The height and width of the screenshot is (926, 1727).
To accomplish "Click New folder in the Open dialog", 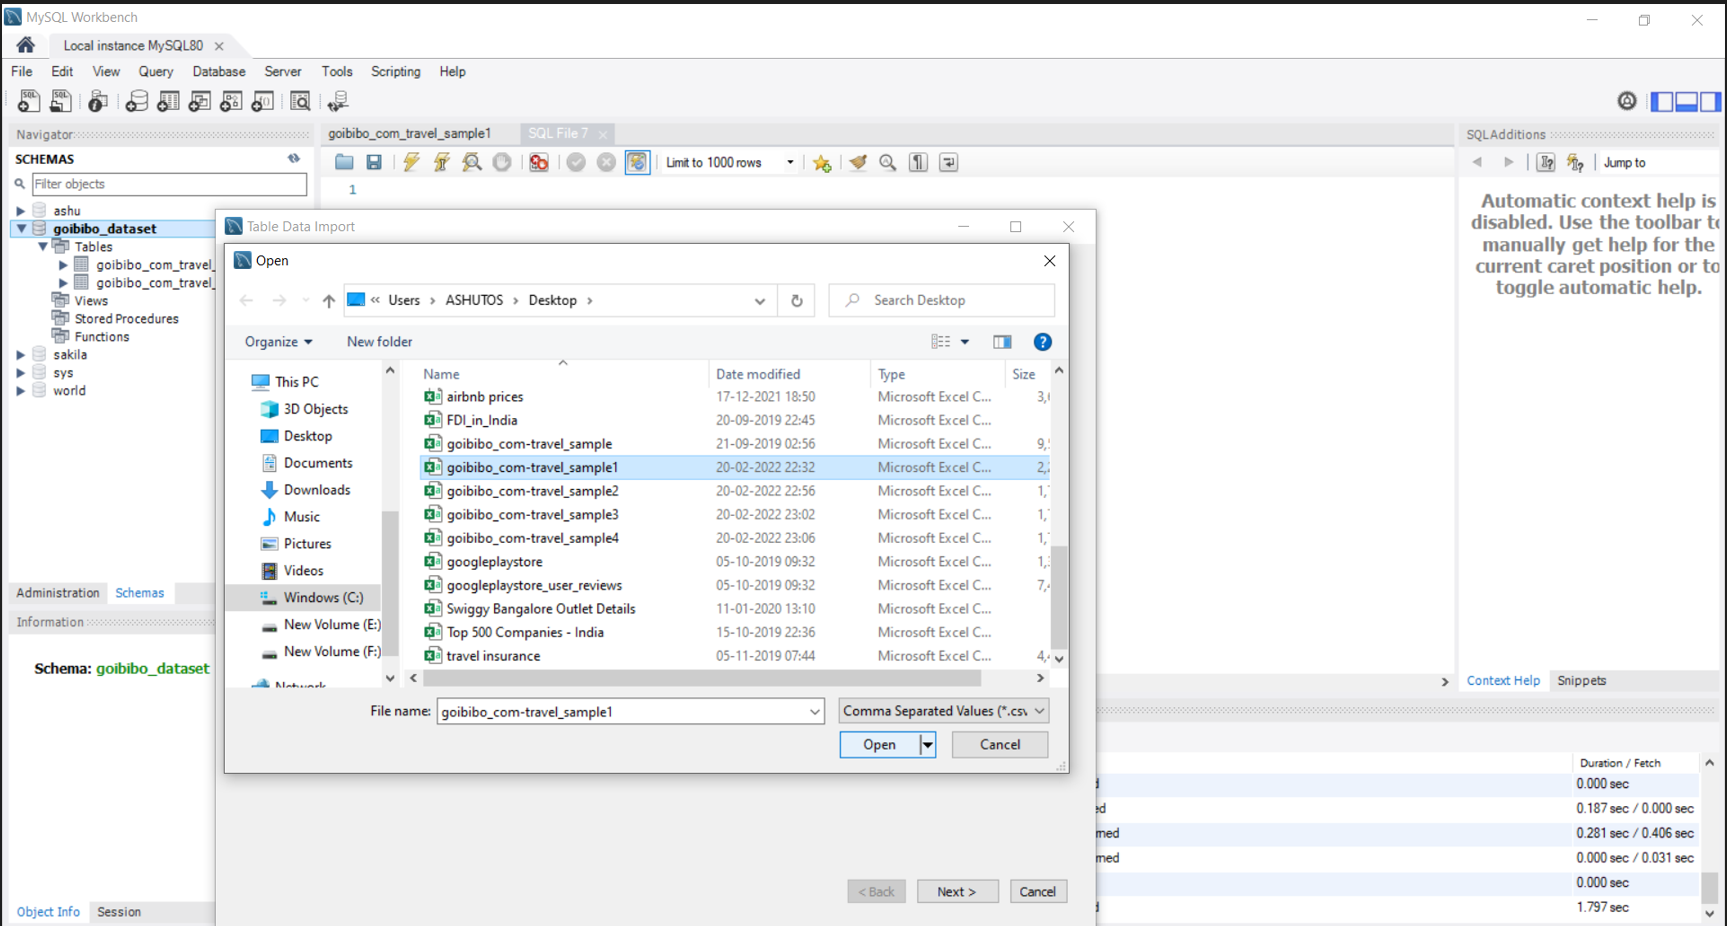I will click(x=379, y=341).
